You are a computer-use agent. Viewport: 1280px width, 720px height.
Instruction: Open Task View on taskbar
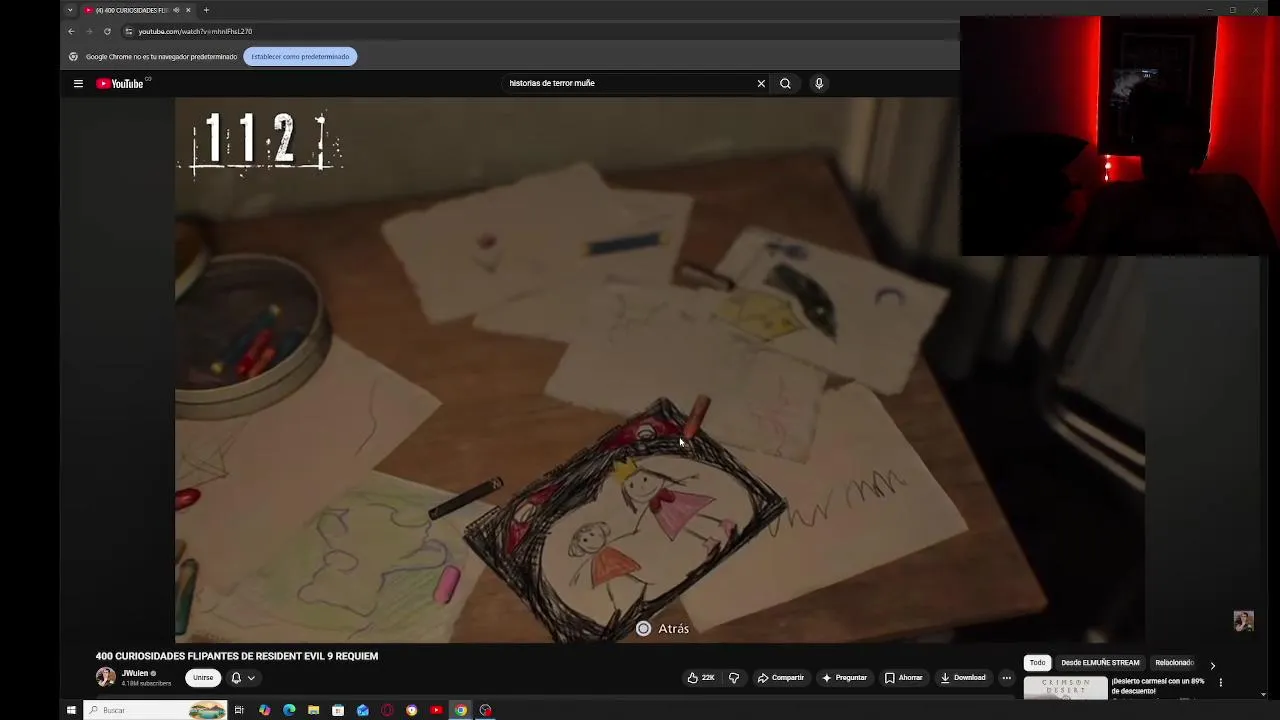click(239, 710)
